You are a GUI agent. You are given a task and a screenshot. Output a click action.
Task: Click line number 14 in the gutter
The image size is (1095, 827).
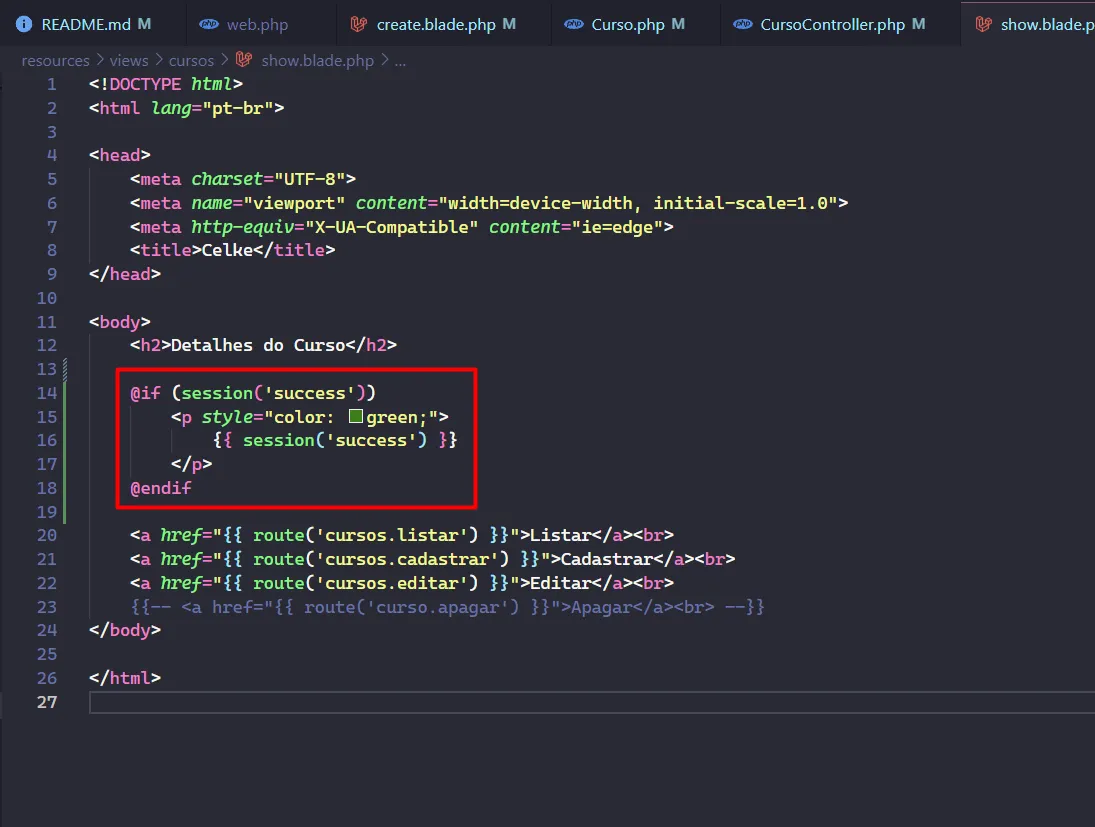coord(46,393)
